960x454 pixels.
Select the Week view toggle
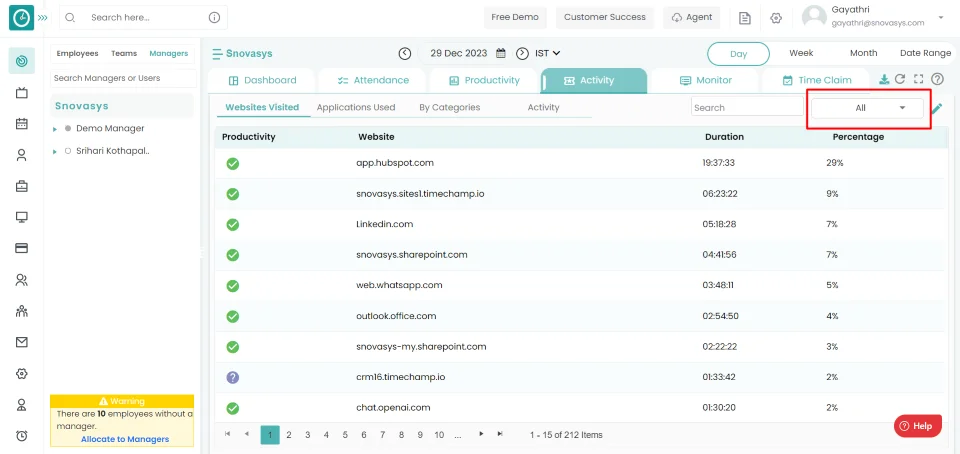click(x=801, y=53)
